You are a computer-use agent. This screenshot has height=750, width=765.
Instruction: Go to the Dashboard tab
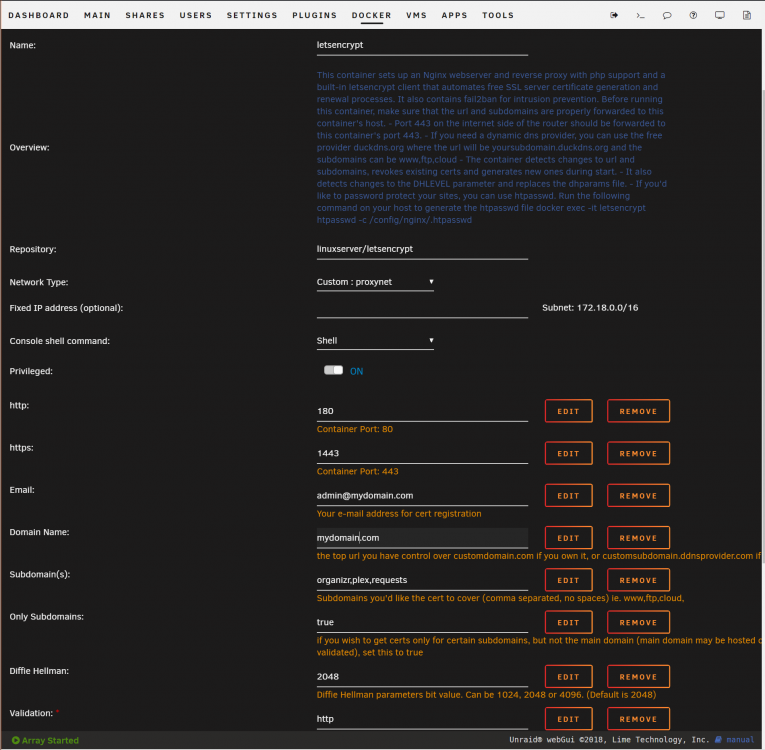tap(39, 15)
